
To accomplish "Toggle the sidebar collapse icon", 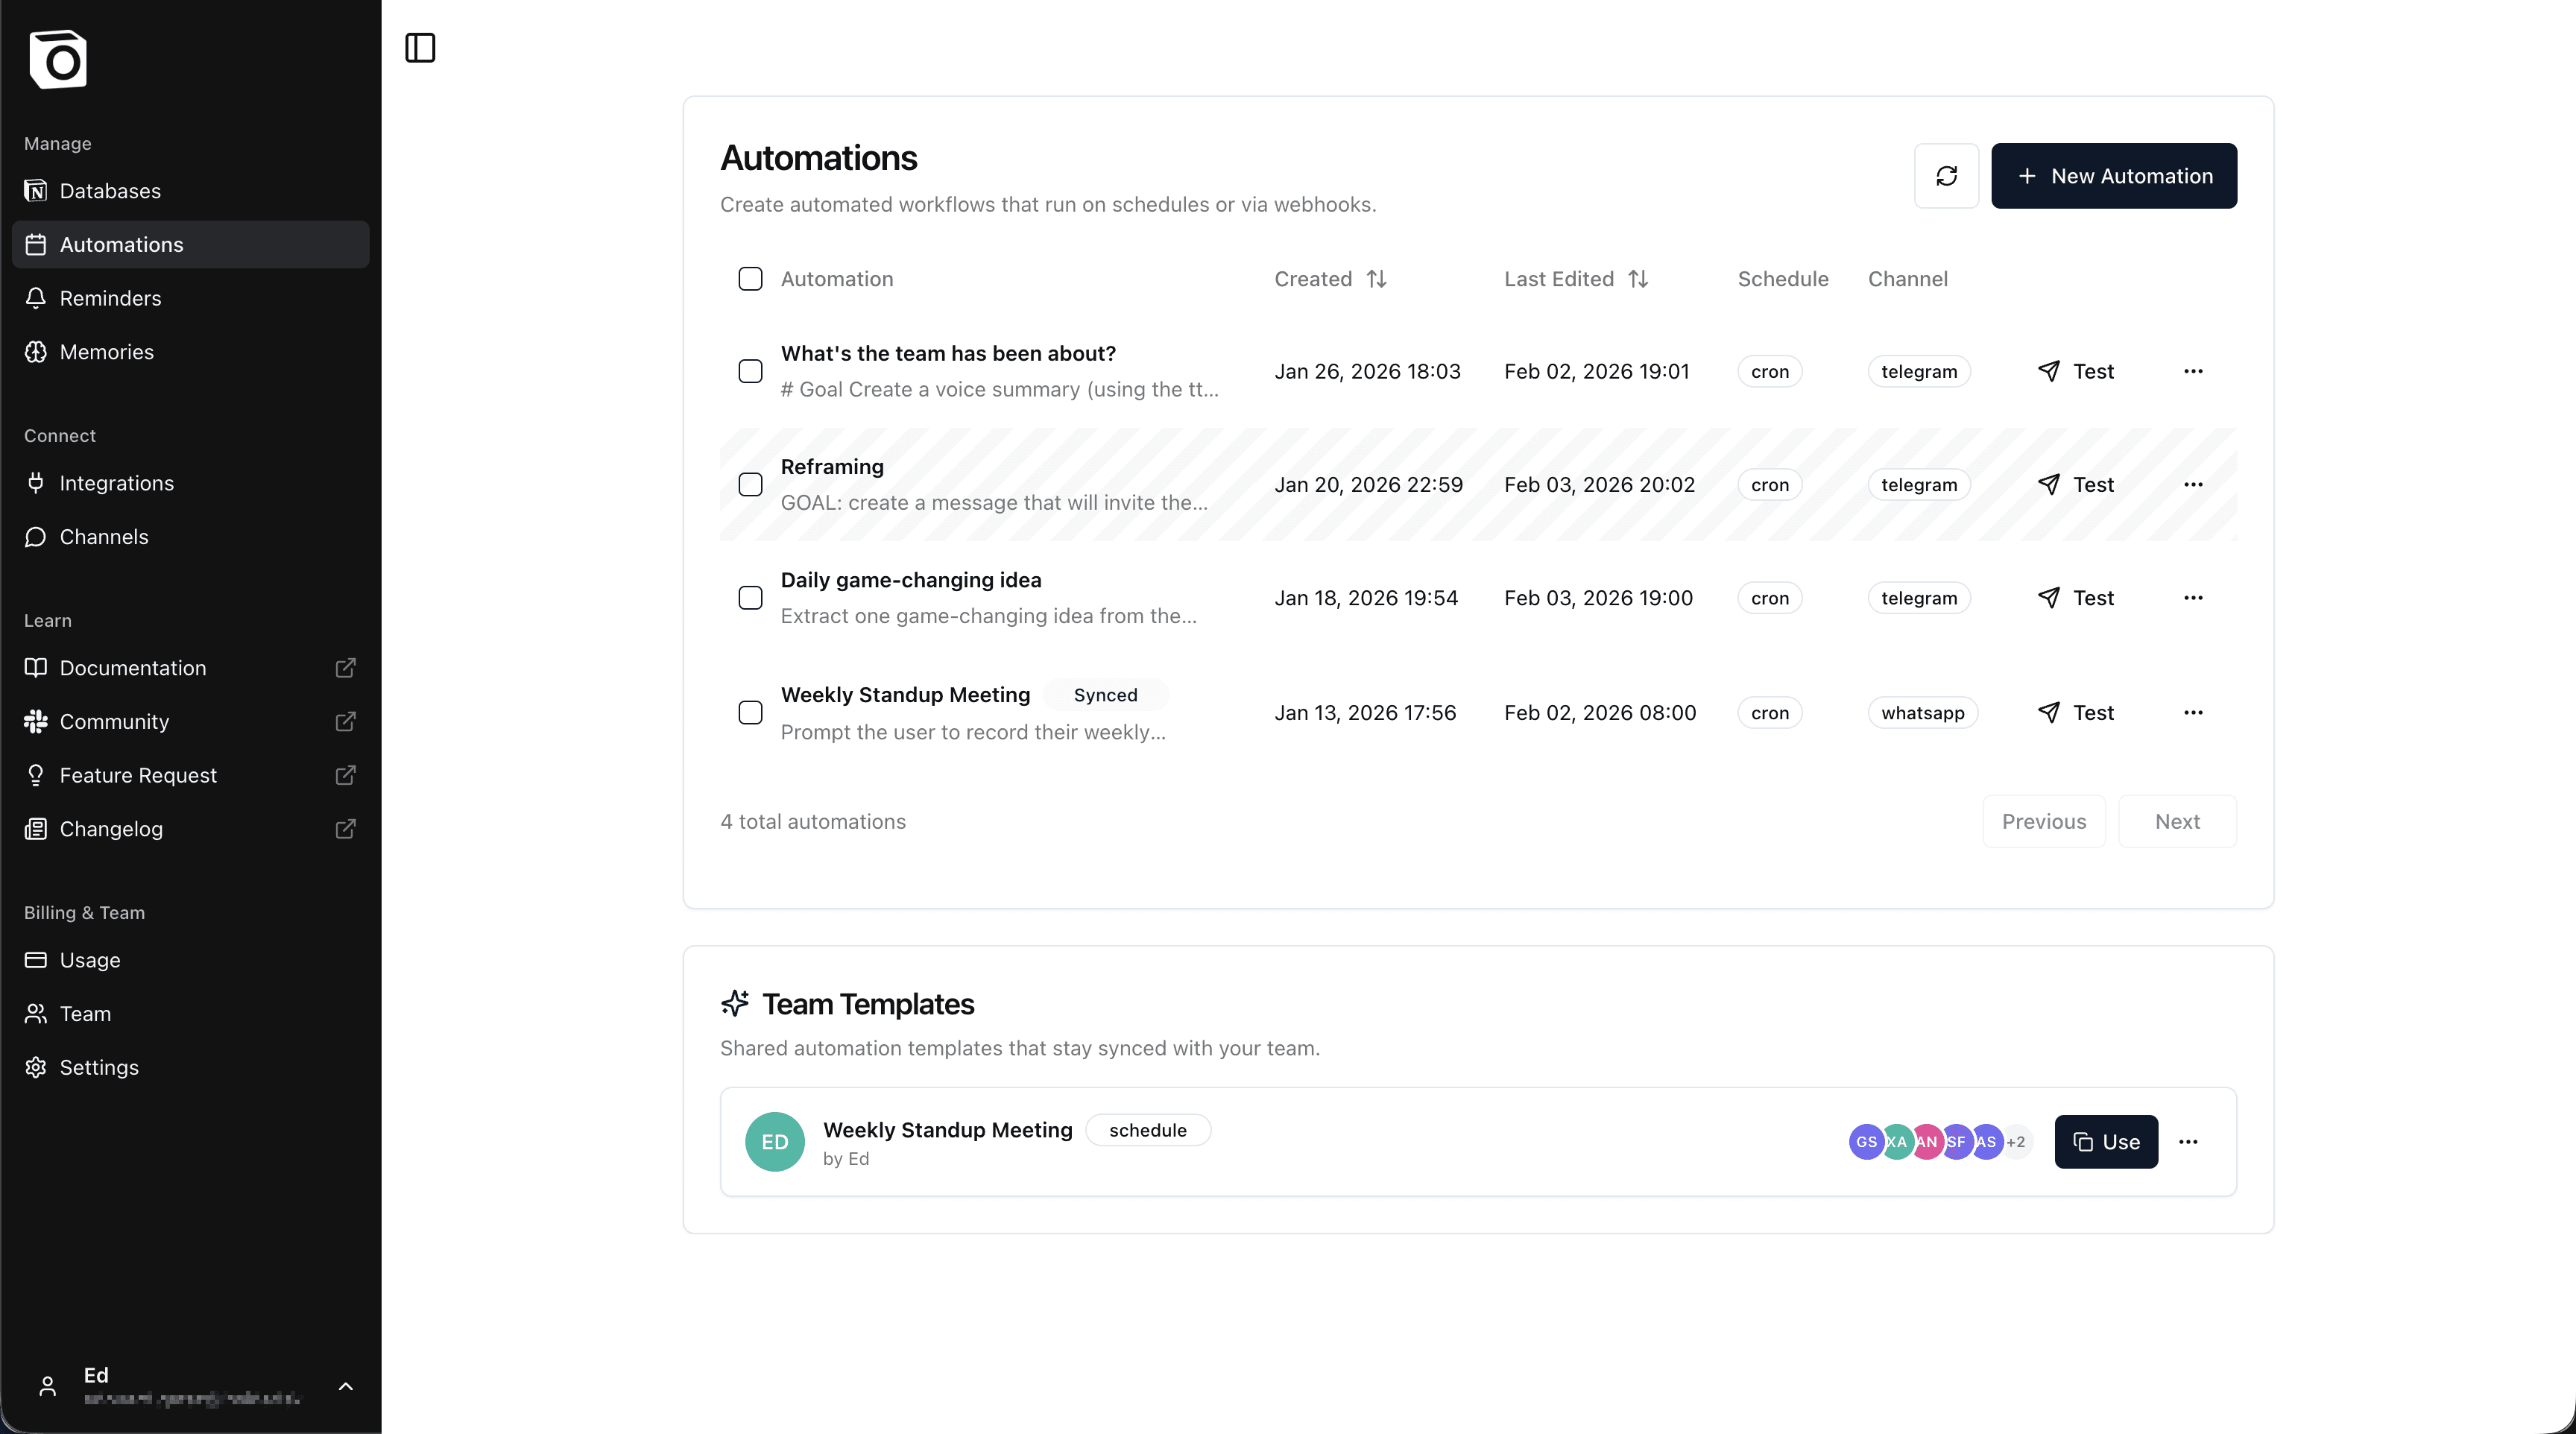I will (420, 47).
